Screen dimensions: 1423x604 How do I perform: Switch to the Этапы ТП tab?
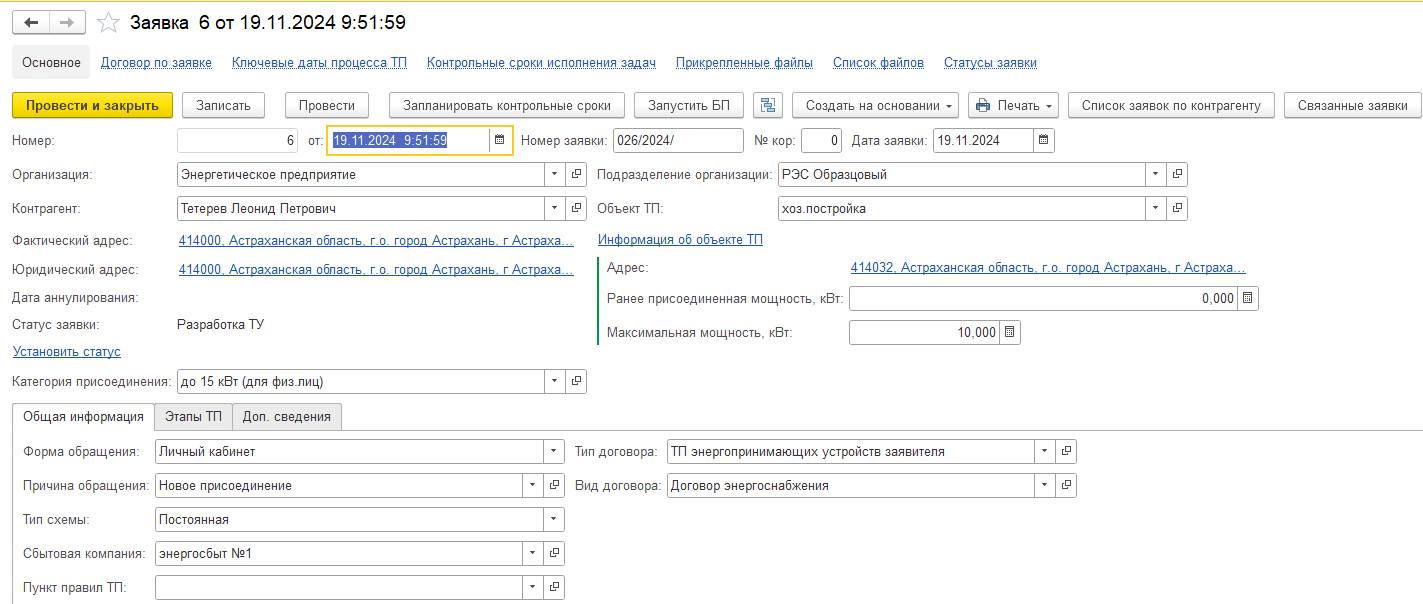click(193, 417)
